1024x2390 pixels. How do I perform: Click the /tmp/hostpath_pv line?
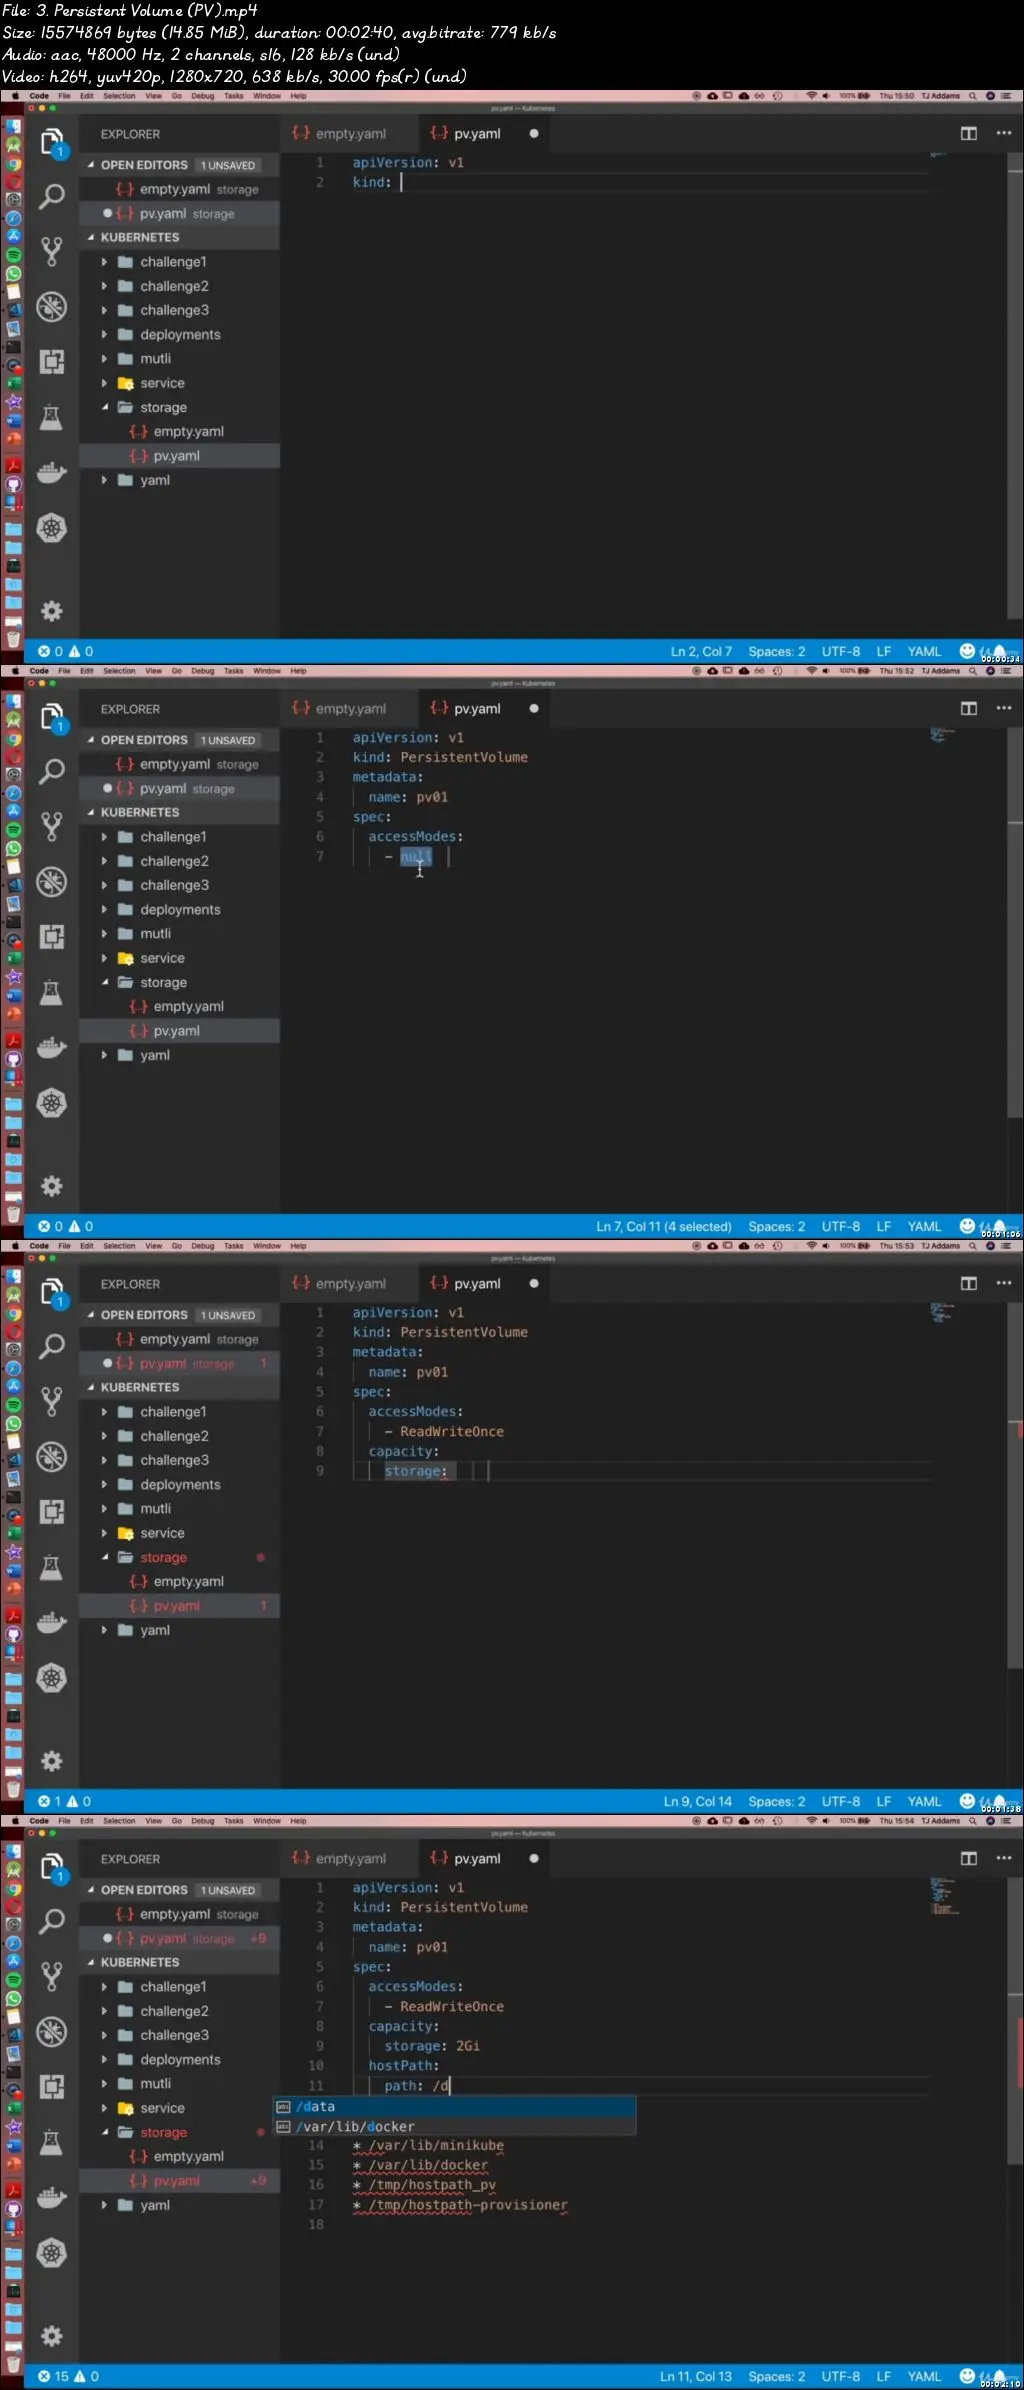pos(424,2185)
